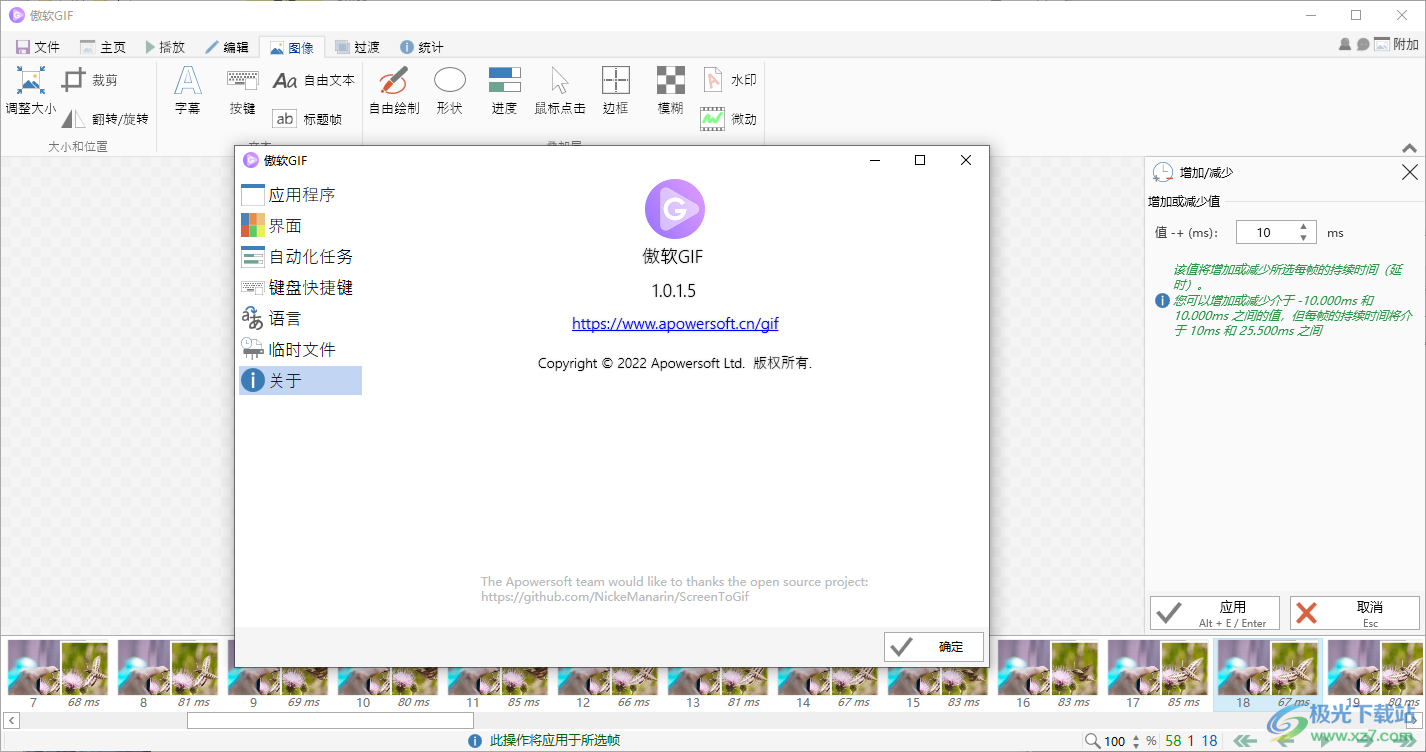Open the Border (边框) tool
1426x752 pixels.
point(616,90)
